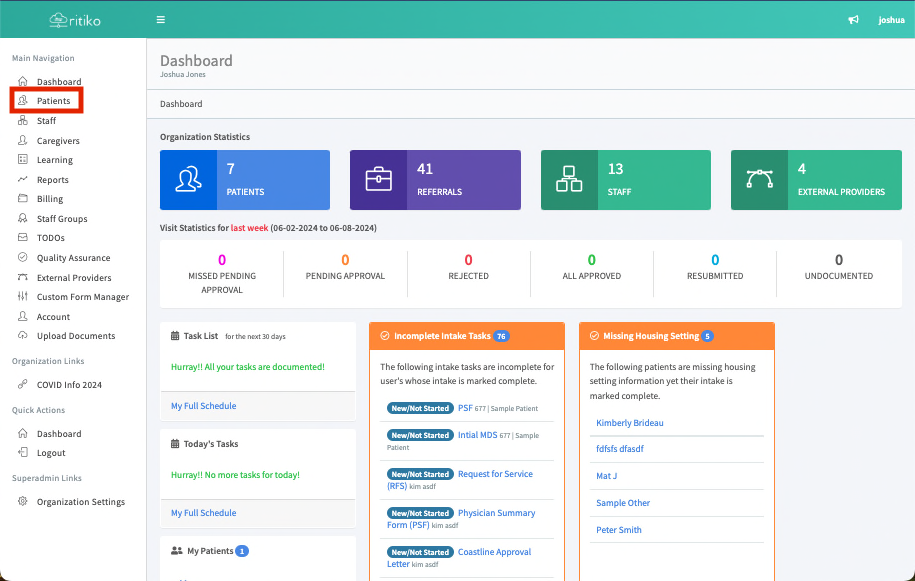
Task: Click the Billing folder icon in sidebar
Action: click(23, 199)
